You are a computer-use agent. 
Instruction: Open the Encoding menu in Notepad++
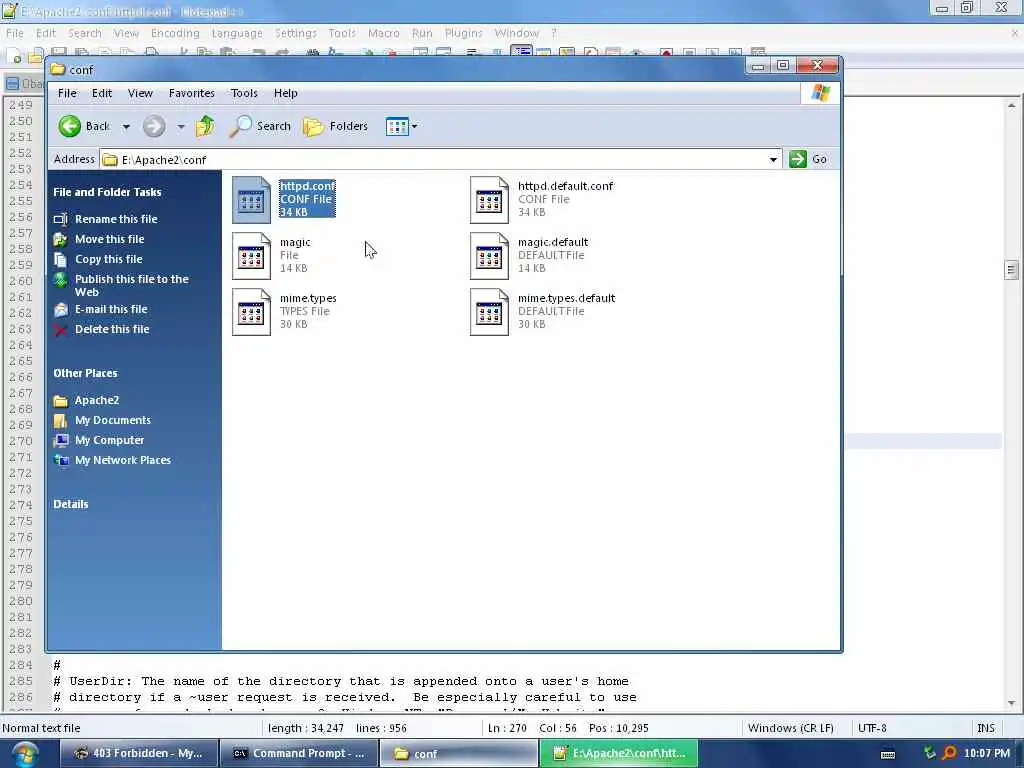[175, 33]
